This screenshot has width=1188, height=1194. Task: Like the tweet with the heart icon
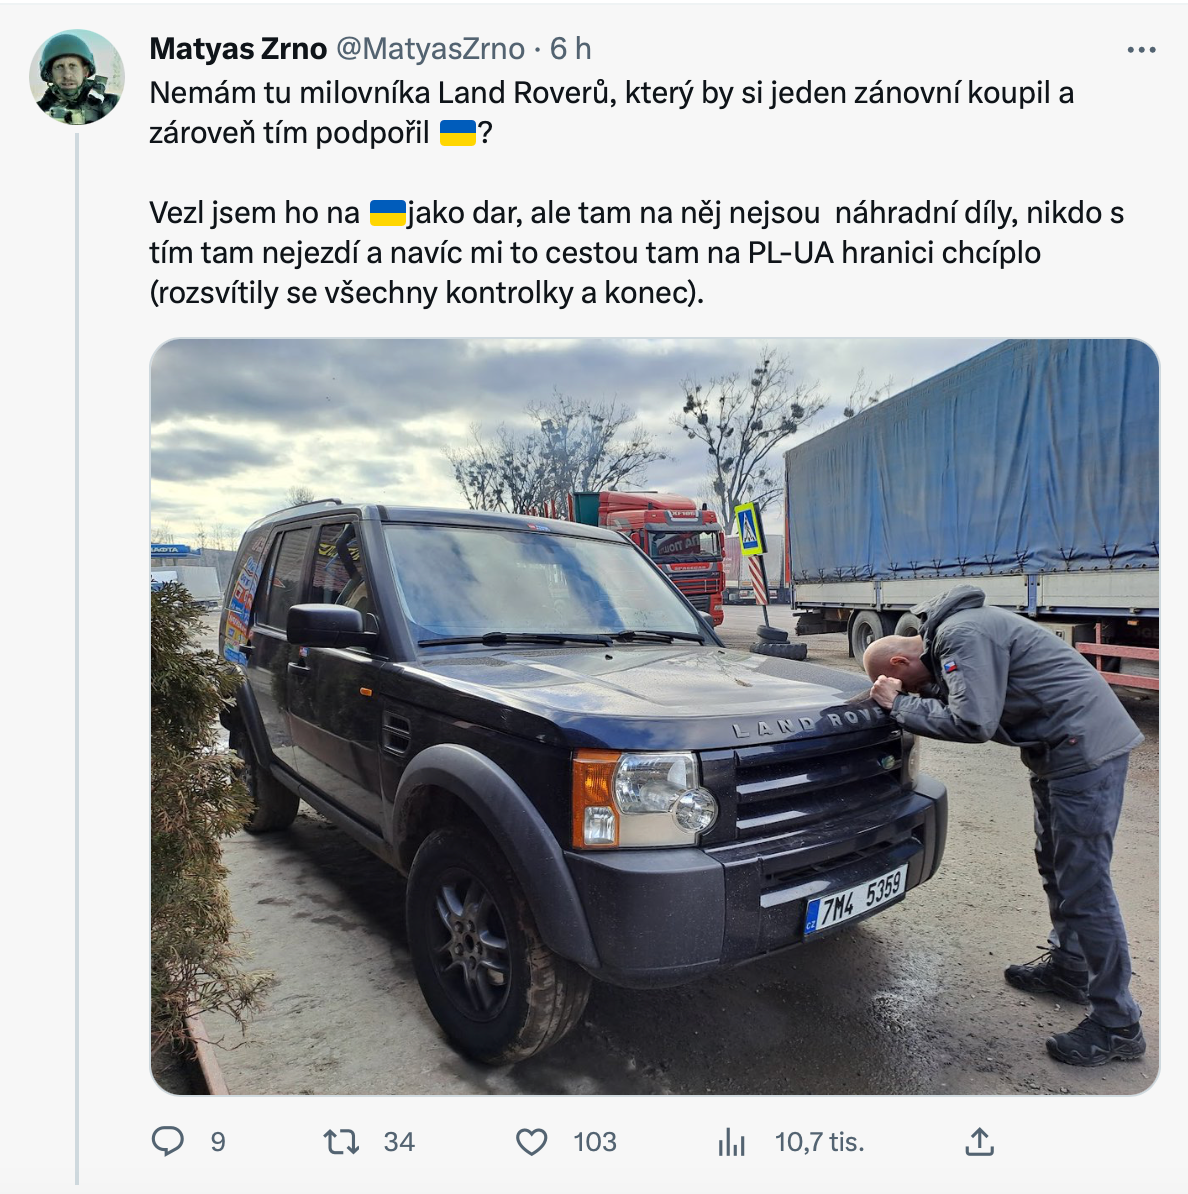pyautogui.click(x=532, y=1142)
